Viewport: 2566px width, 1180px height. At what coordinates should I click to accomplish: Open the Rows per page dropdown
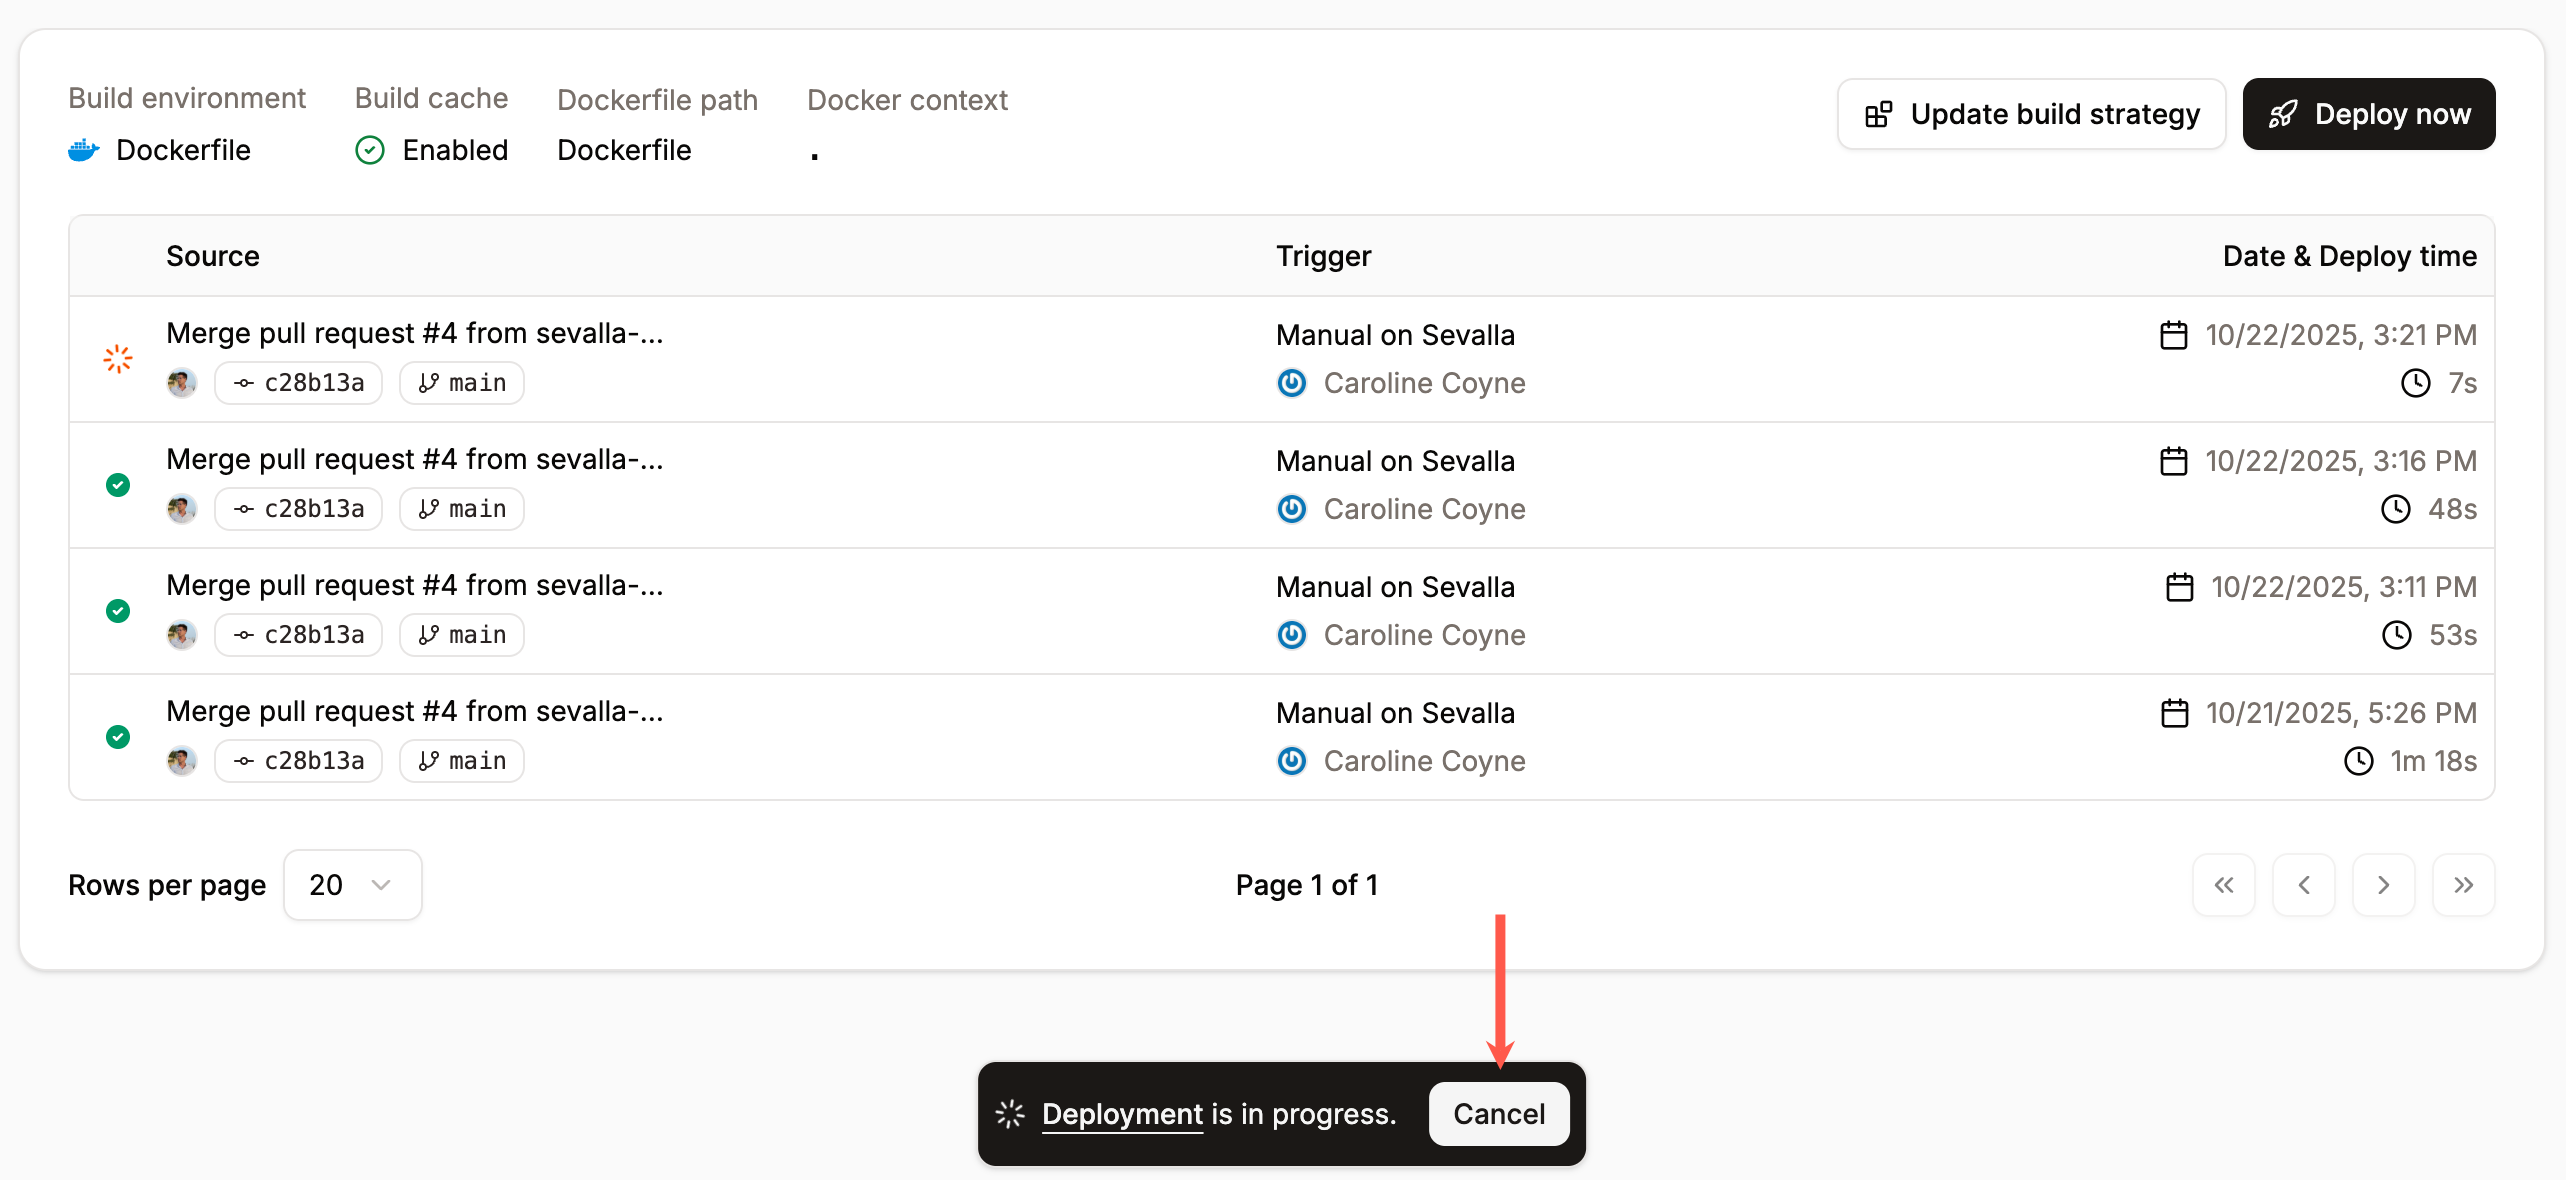352,885
